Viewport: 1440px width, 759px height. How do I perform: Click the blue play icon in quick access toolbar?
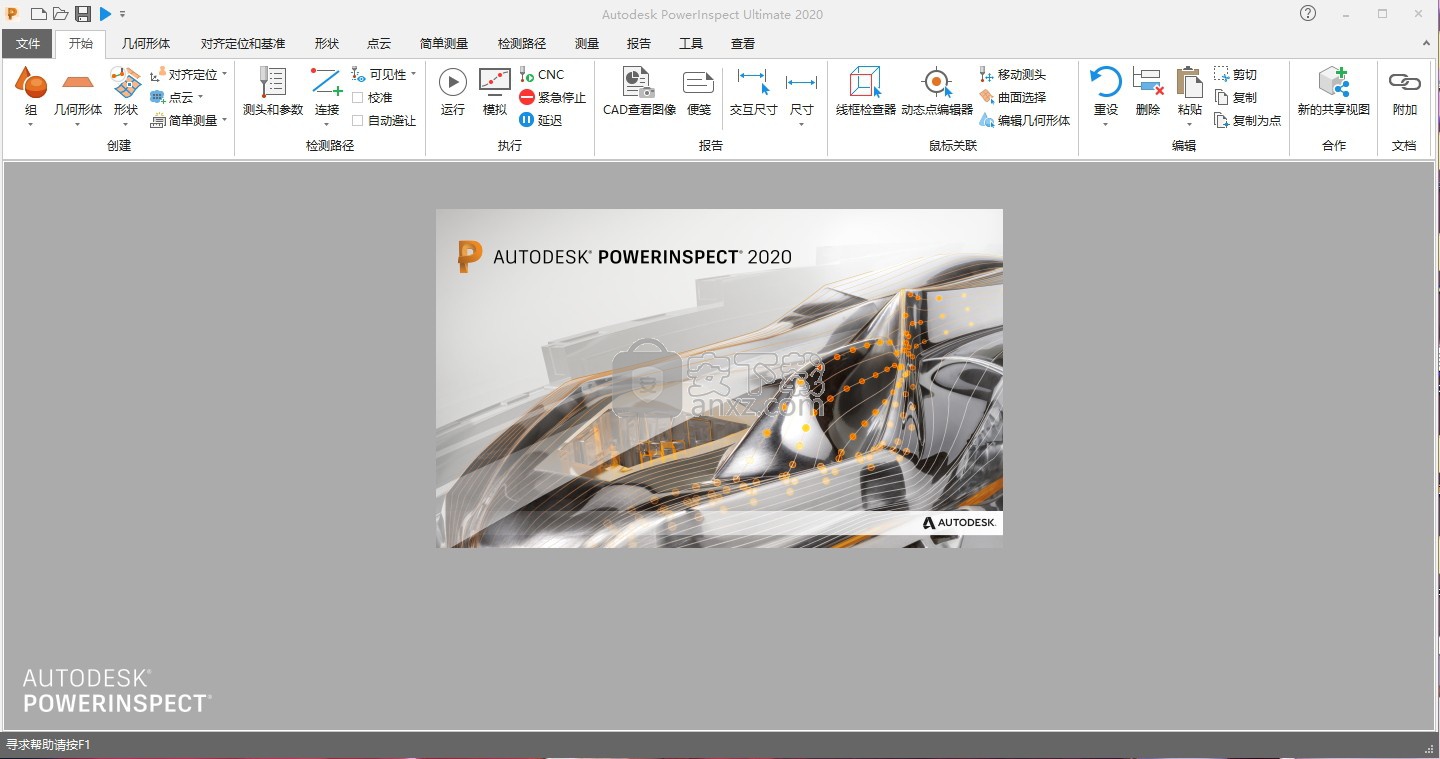pyautogui.click(x=105, y=14)
